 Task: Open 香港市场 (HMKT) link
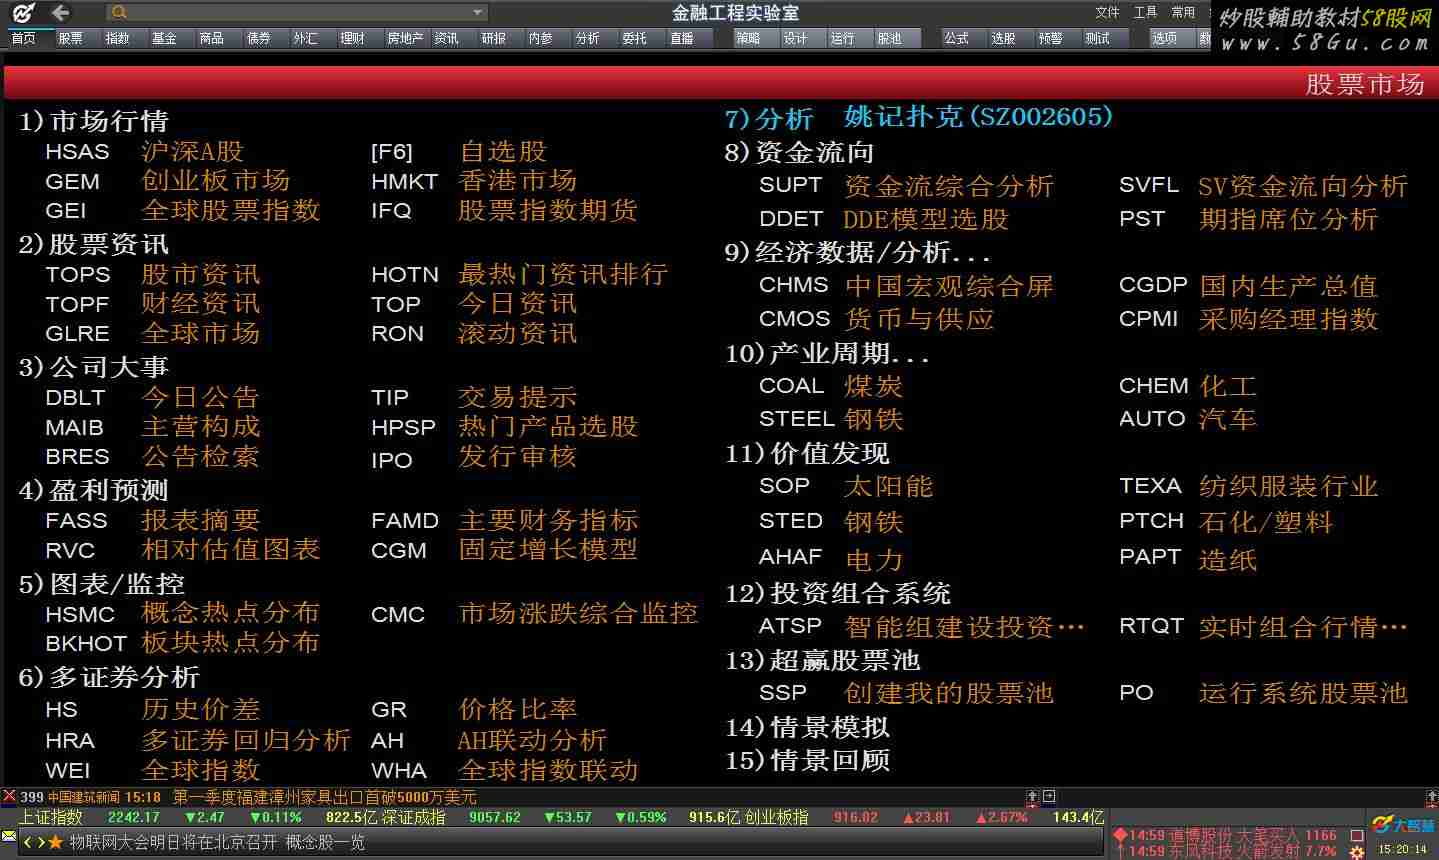(x=518, y=181)
